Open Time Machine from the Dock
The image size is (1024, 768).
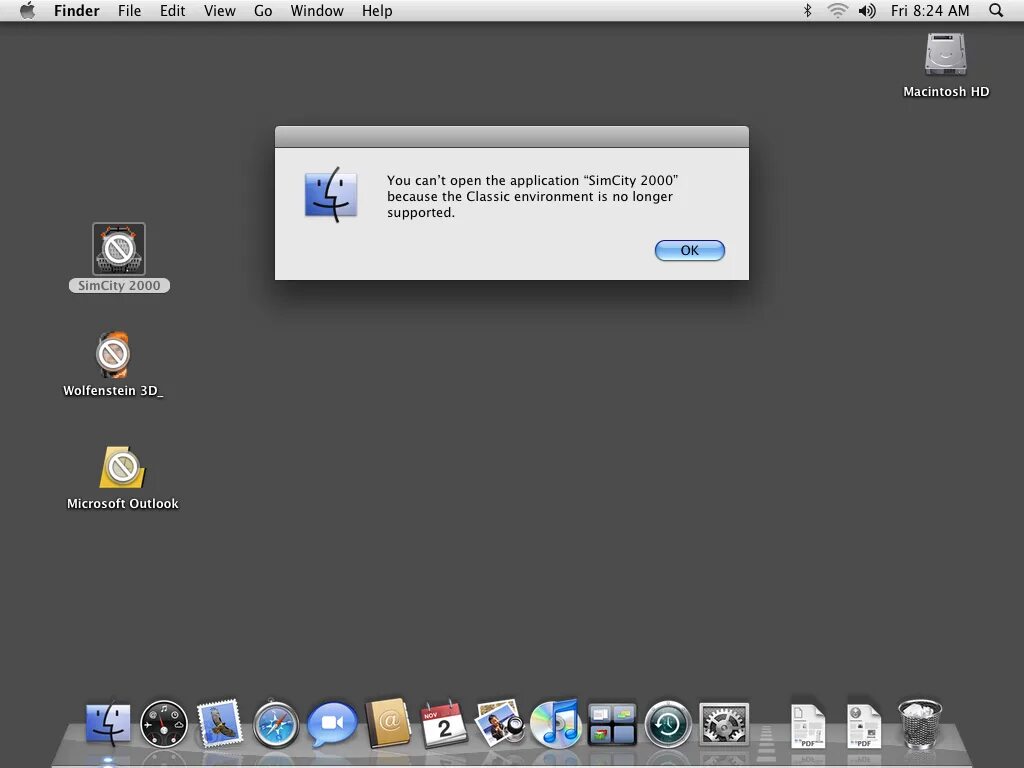[668, 722]
